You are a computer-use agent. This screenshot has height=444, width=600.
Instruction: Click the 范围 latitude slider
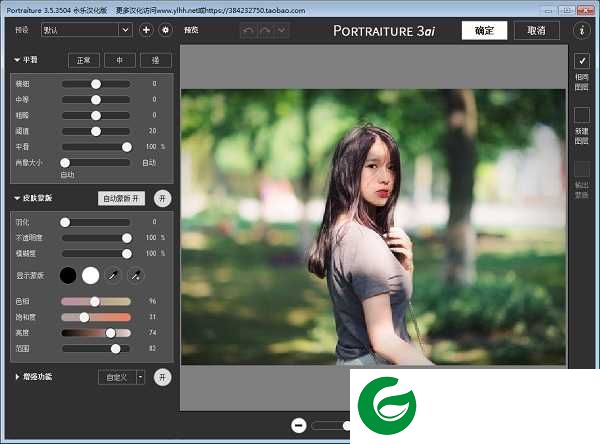pyautogui.click(x=96, y=349)
